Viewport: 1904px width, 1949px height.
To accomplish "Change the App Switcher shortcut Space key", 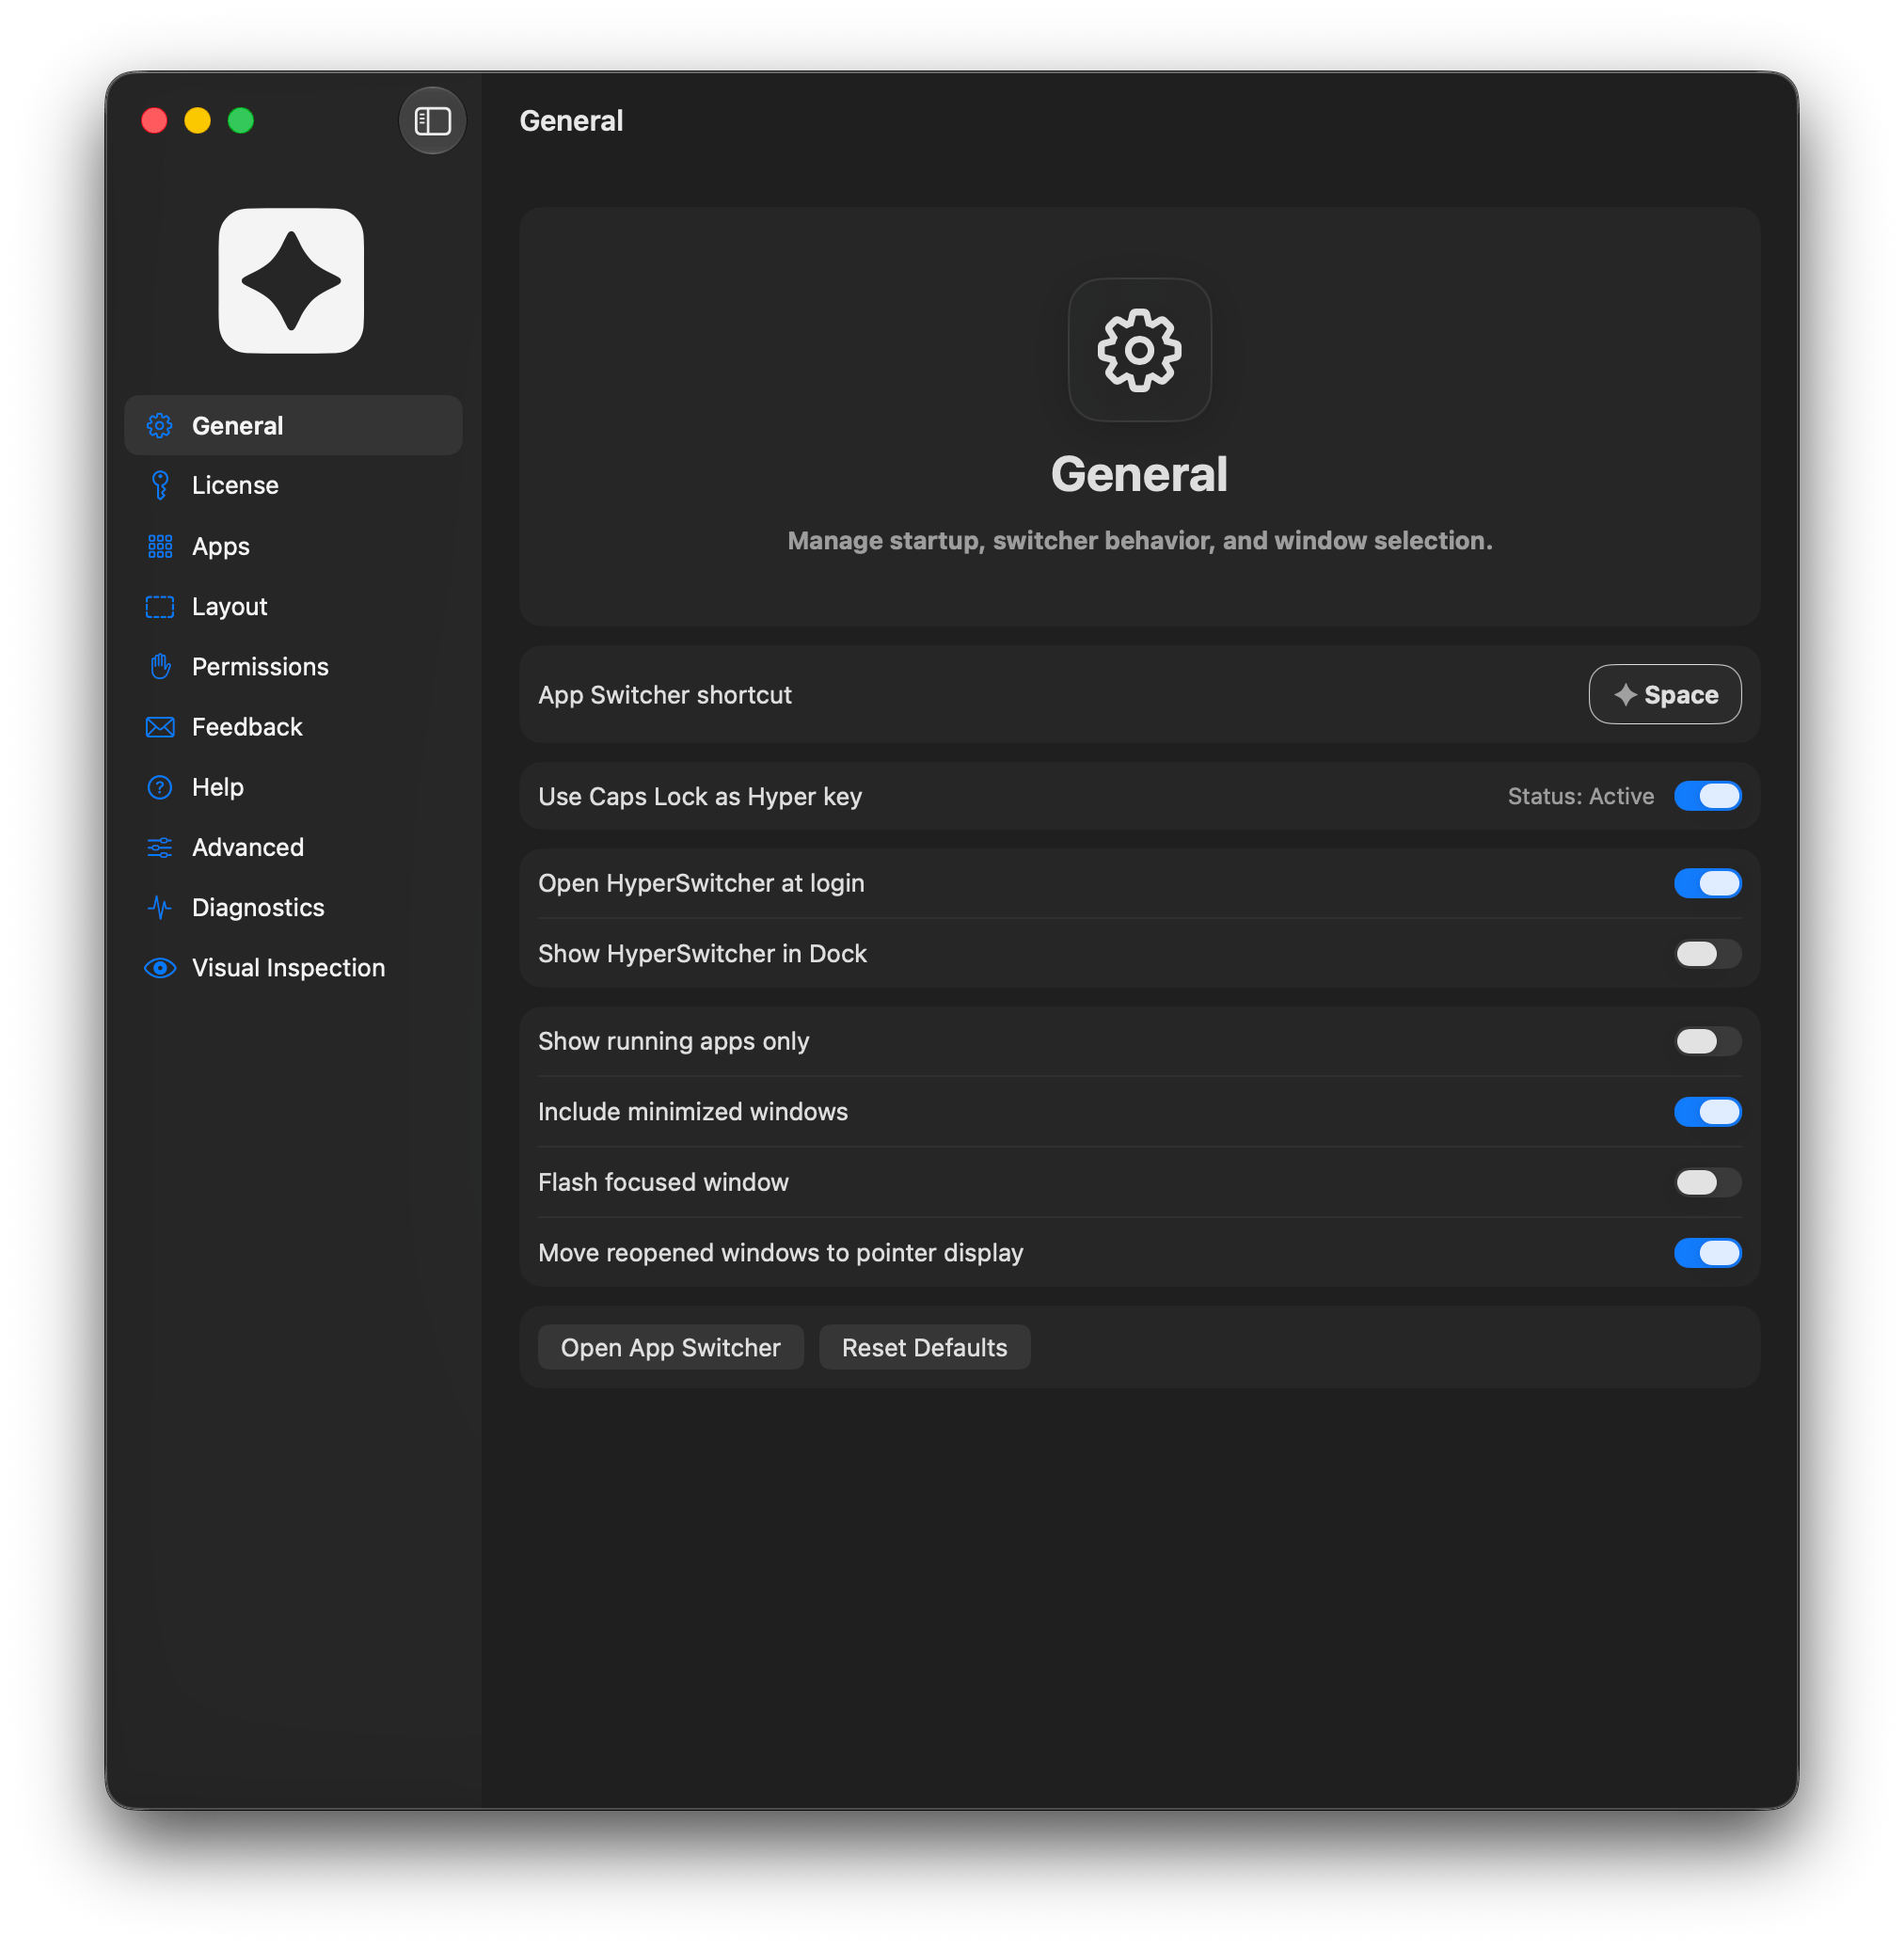I will pyautogui.click(x=1664, y=695).
